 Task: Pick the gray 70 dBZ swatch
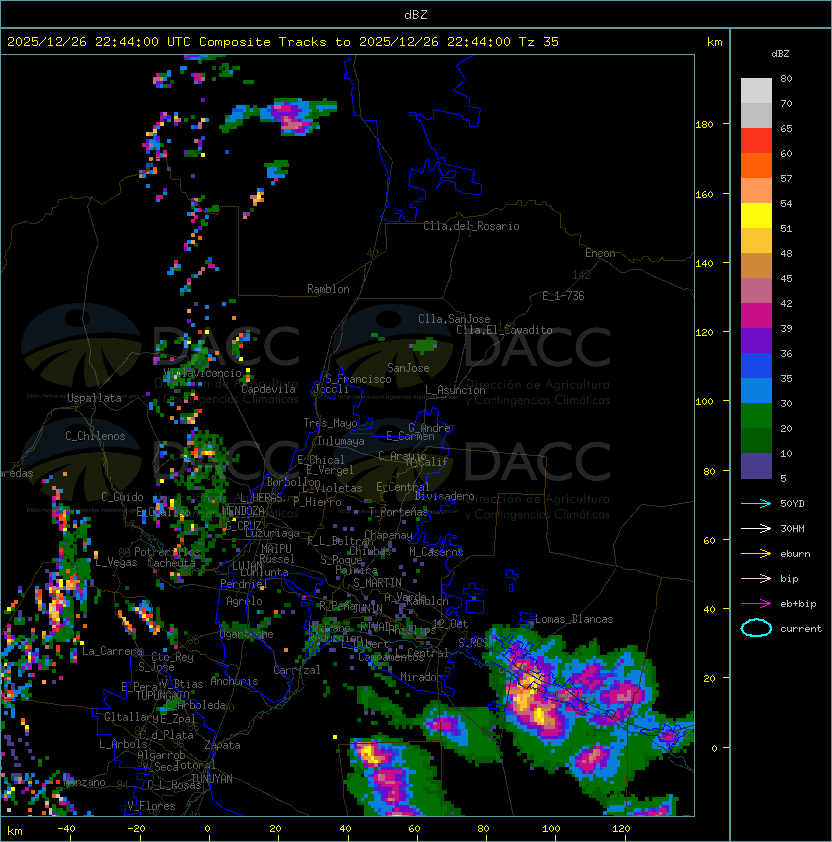[756, 115]
